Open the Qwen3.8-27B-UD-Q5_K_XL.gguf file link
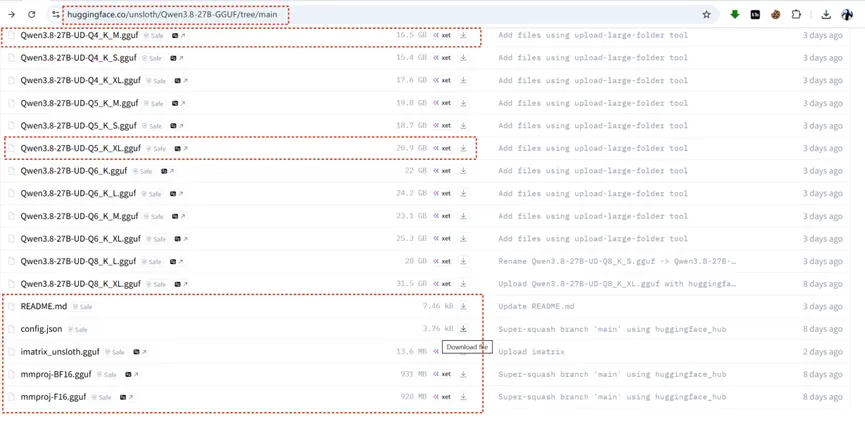The width and height of the screenshot is (865, 424). pos(81,148)
